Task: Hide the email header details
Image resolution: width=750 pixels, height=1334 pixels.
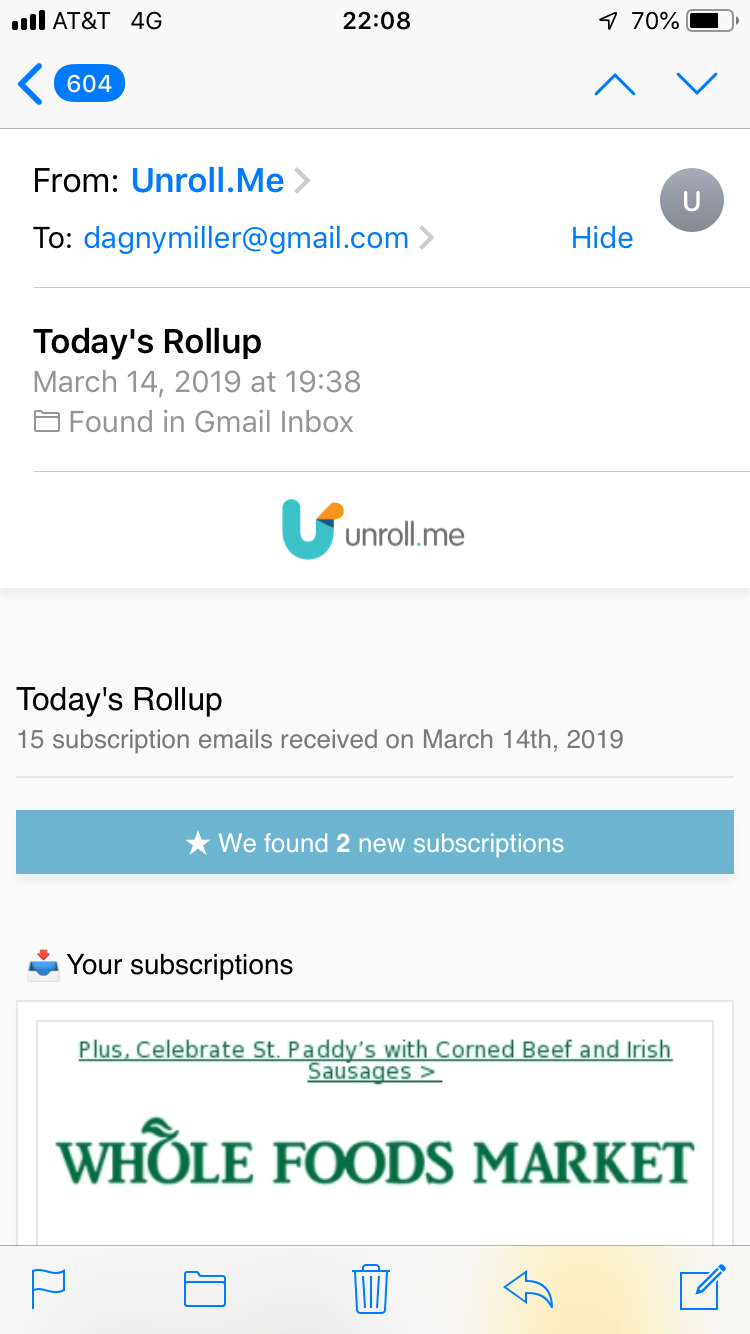Action: [x=602, y=238]
